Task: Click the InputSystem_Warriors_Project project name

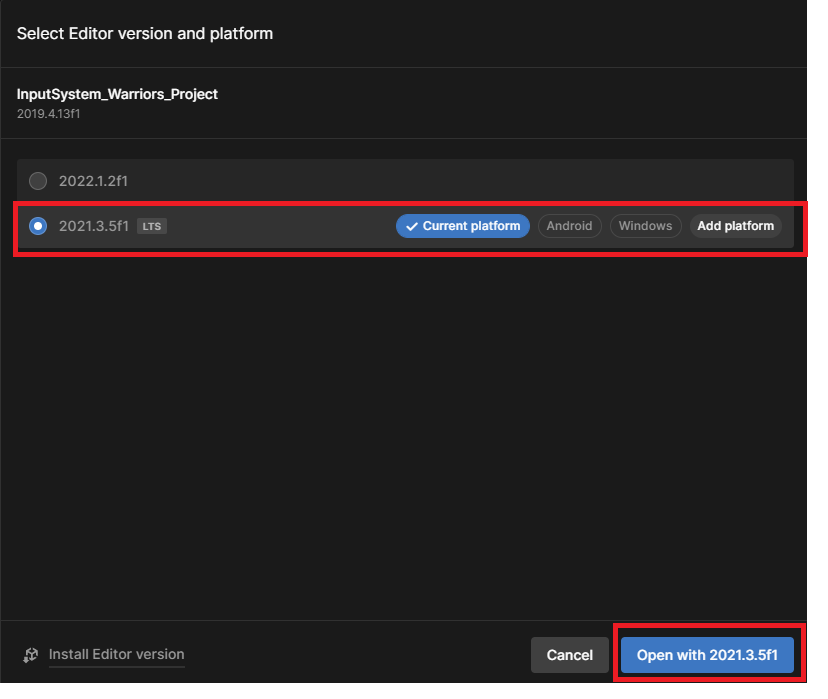Action: 117,94
